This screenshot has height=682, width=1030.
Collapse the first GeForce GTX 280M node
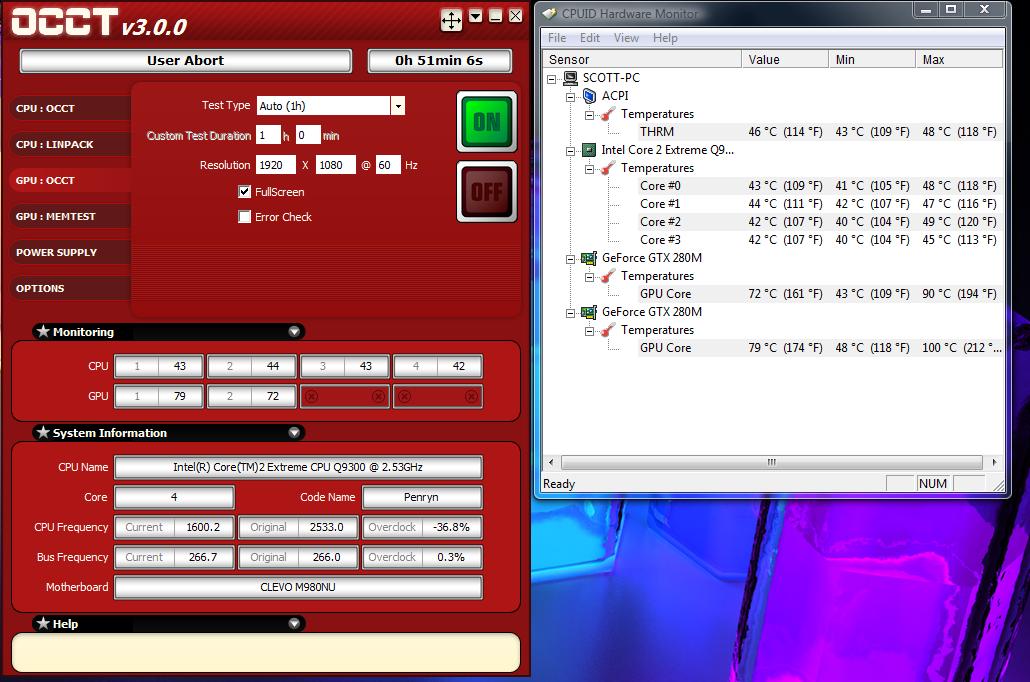[570, 259]
